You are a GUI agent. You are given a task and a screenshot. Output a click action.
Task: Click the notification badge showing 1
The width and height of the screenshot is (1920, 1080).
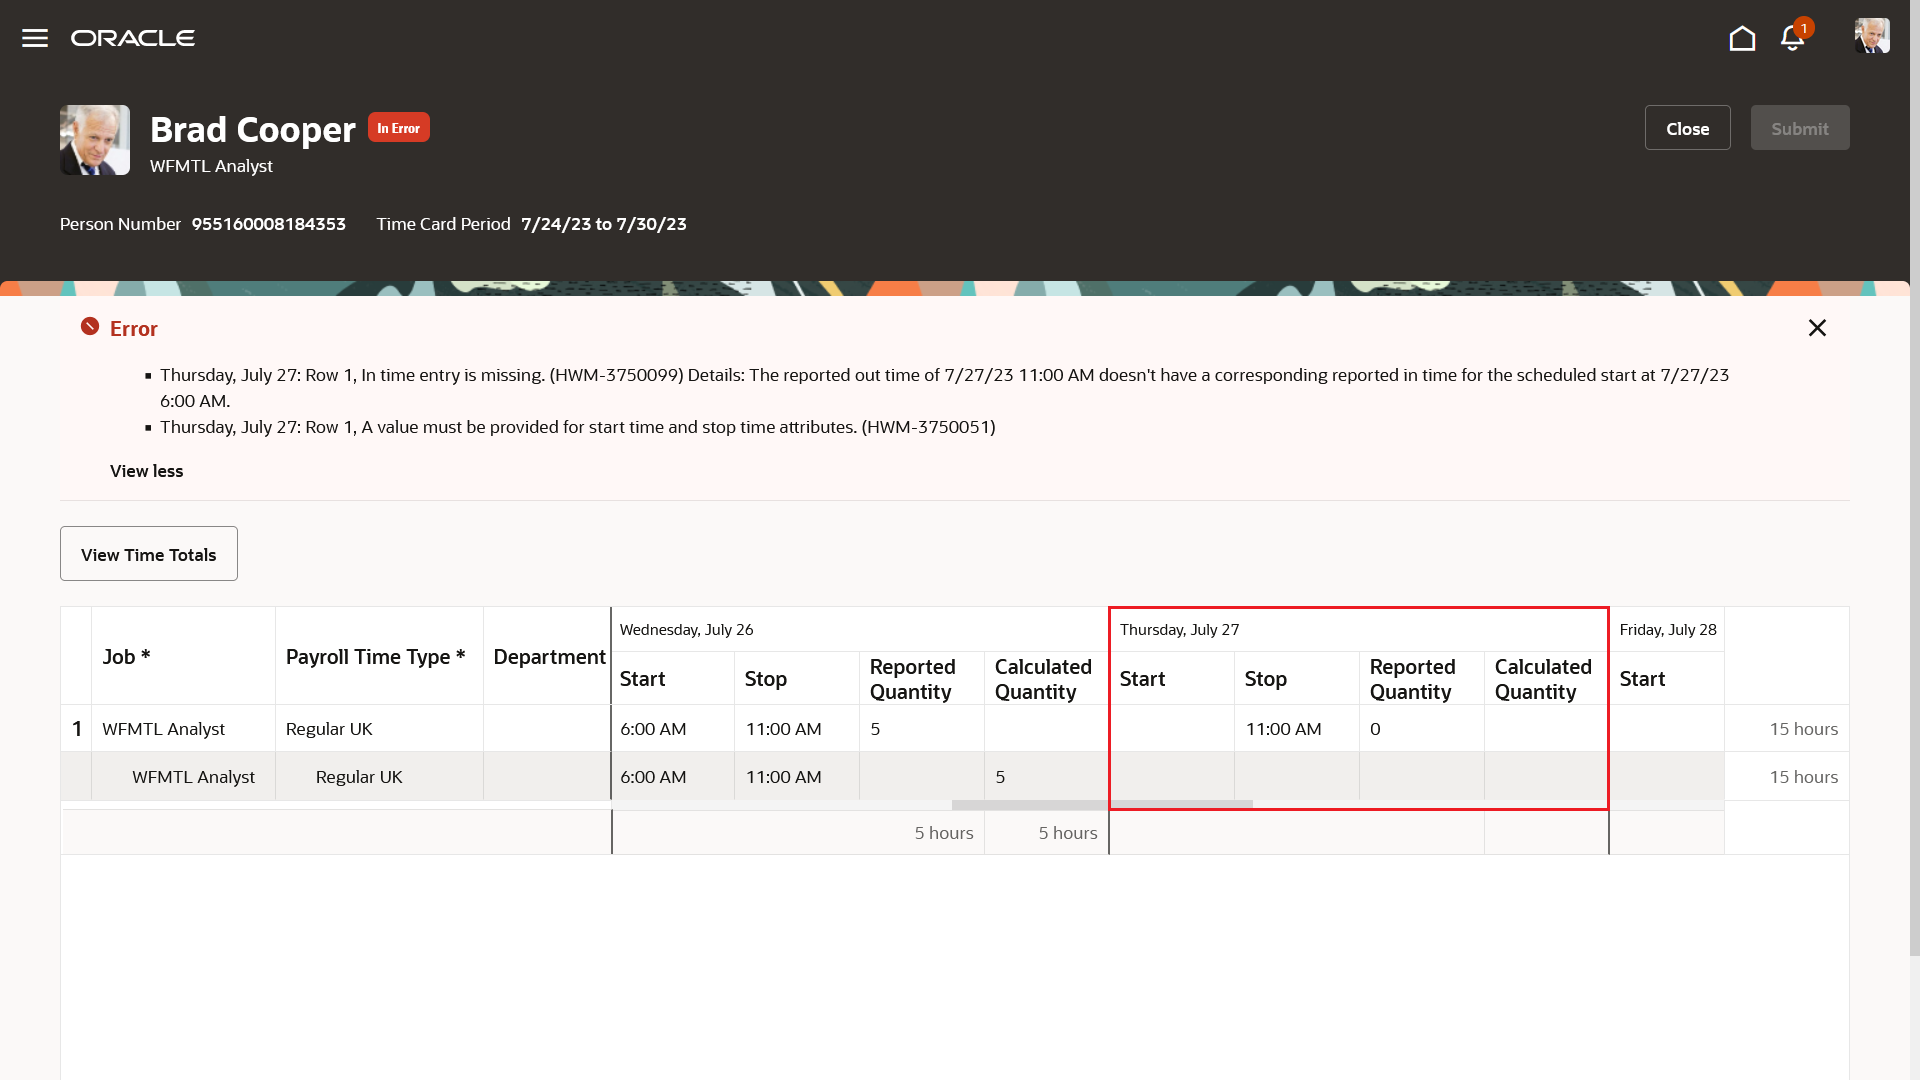coord(1803,28)
